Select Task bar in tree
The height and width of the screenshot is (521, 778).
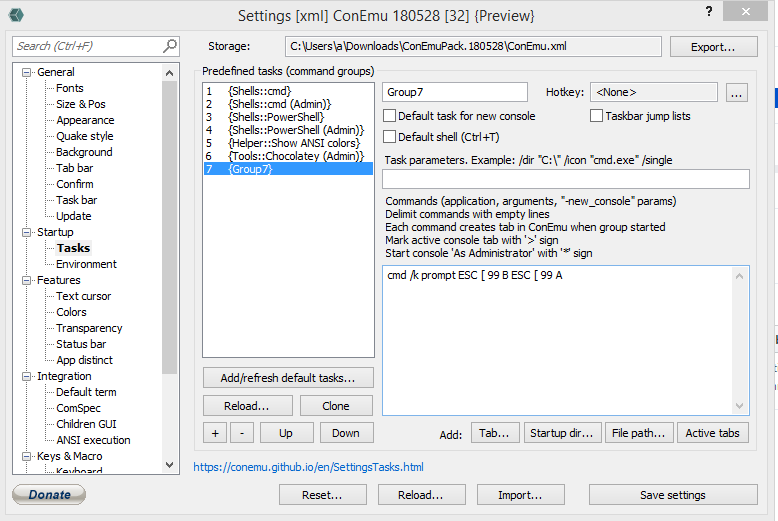click(x=76, y=200)
